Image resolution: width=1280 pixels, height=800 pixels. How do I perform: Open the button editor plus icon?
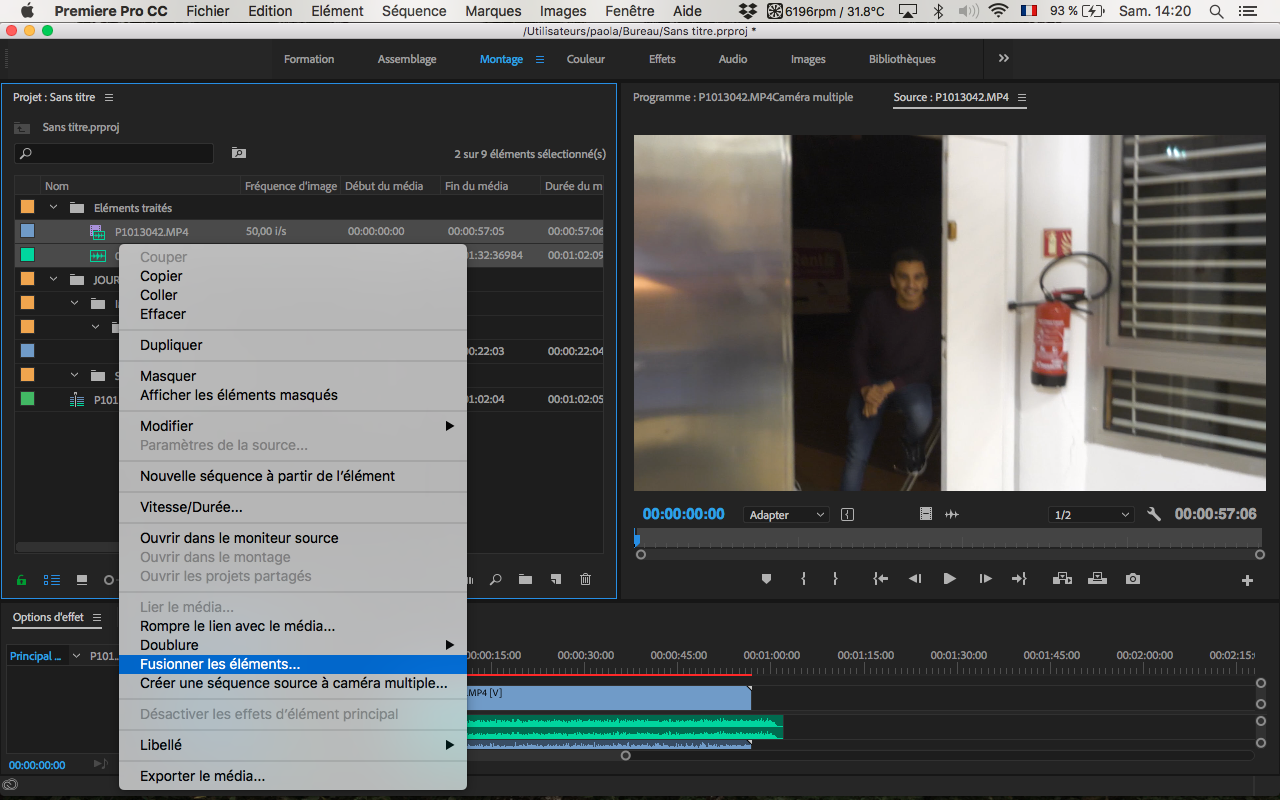[x=1247, y=580]
